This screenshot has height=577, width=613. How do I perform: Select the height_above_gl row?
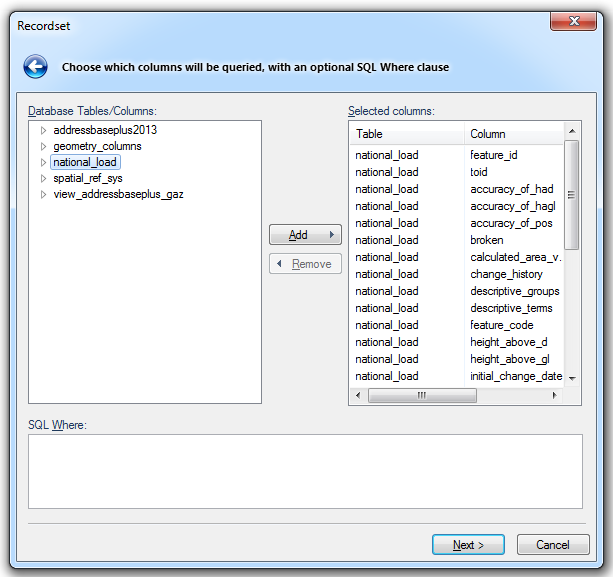tap(457, 359)
